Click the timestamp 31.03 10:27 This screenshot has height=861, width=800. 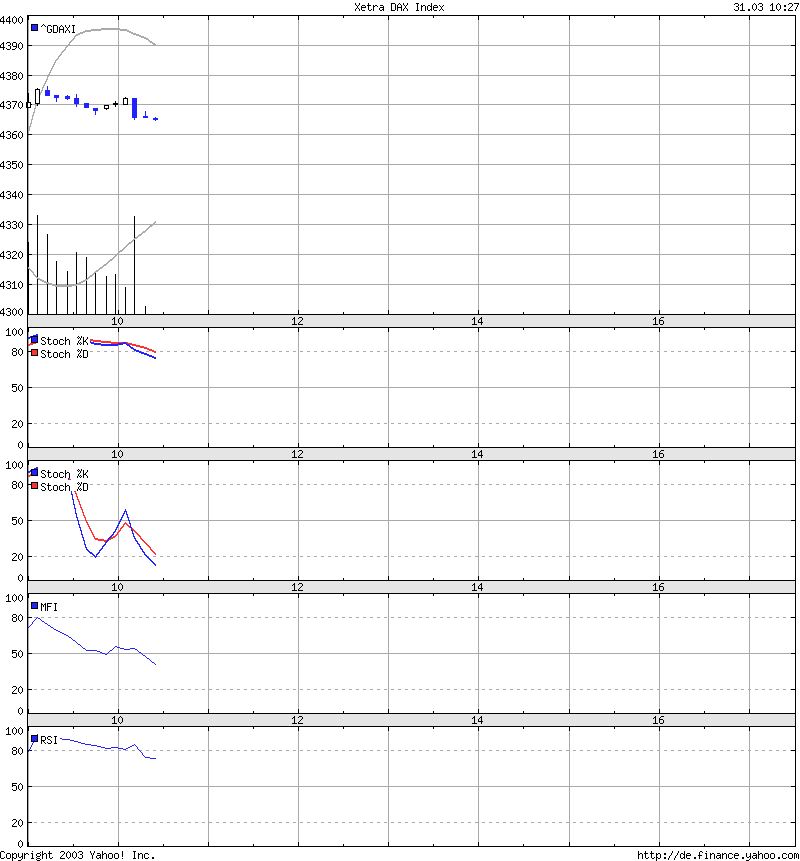click(x=766, y=7)
